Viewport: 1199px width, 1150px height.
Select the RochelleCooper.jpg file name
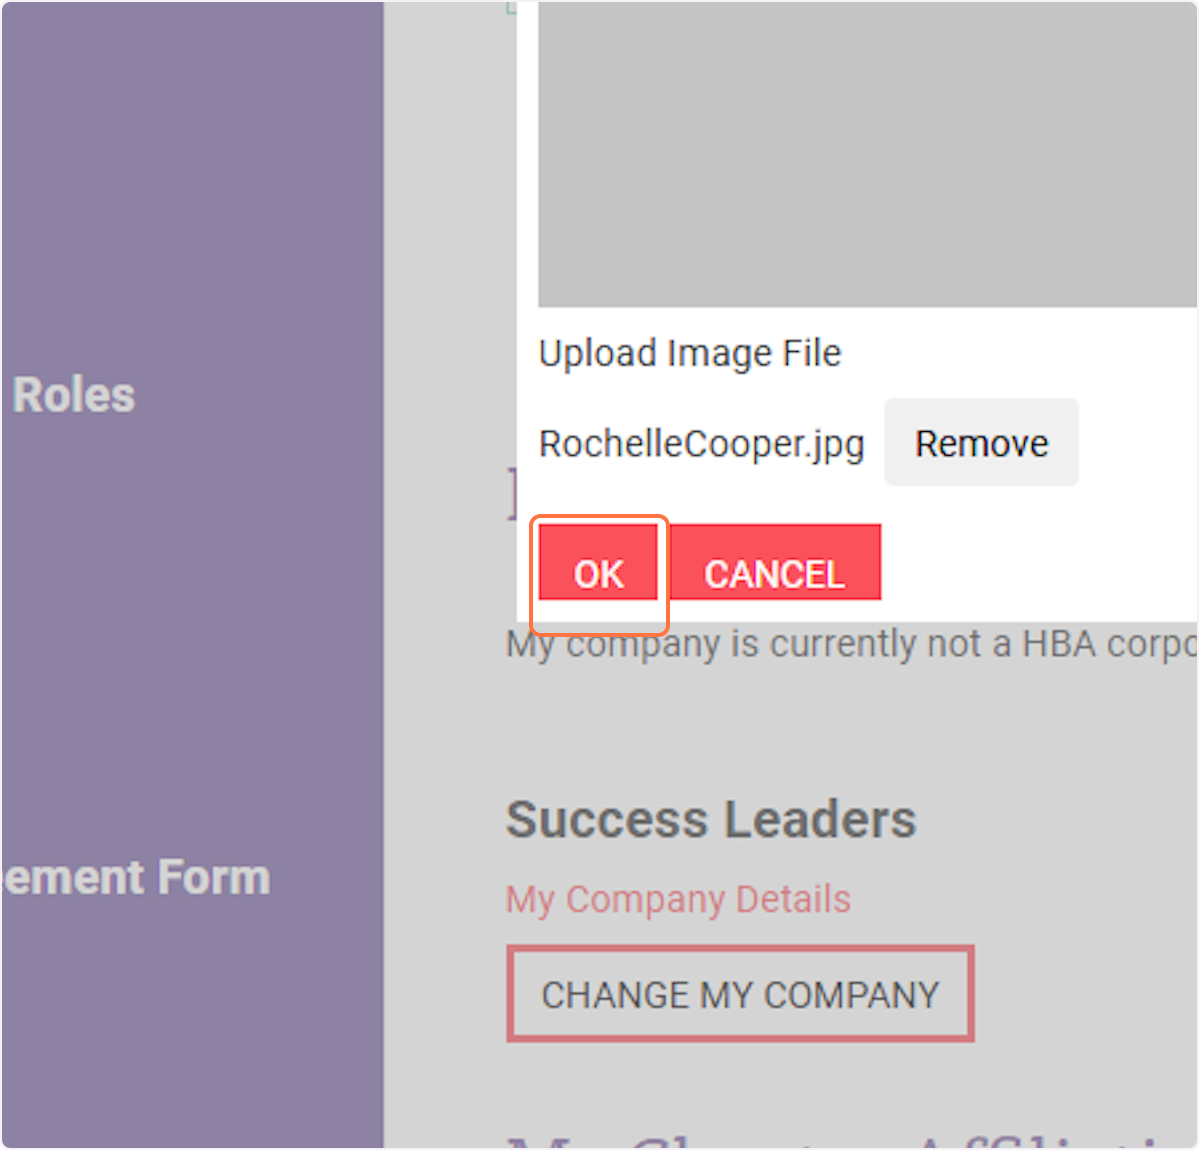(701, 444)
